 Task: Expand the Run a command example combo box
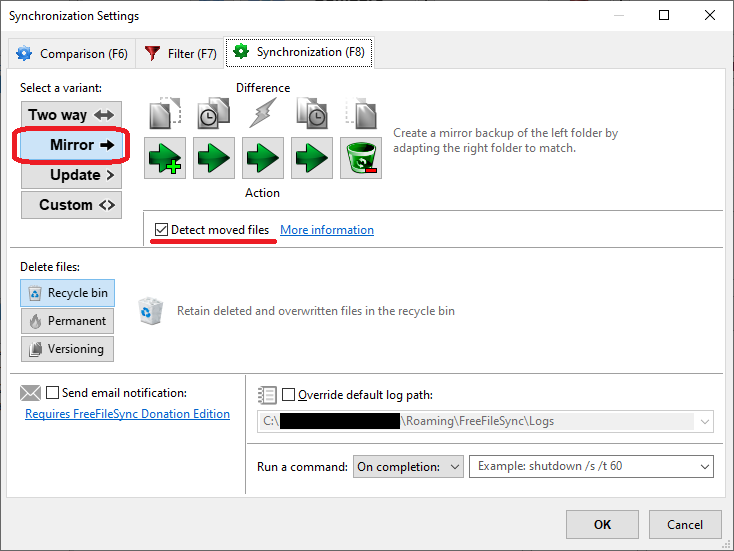tap(705, 466)
